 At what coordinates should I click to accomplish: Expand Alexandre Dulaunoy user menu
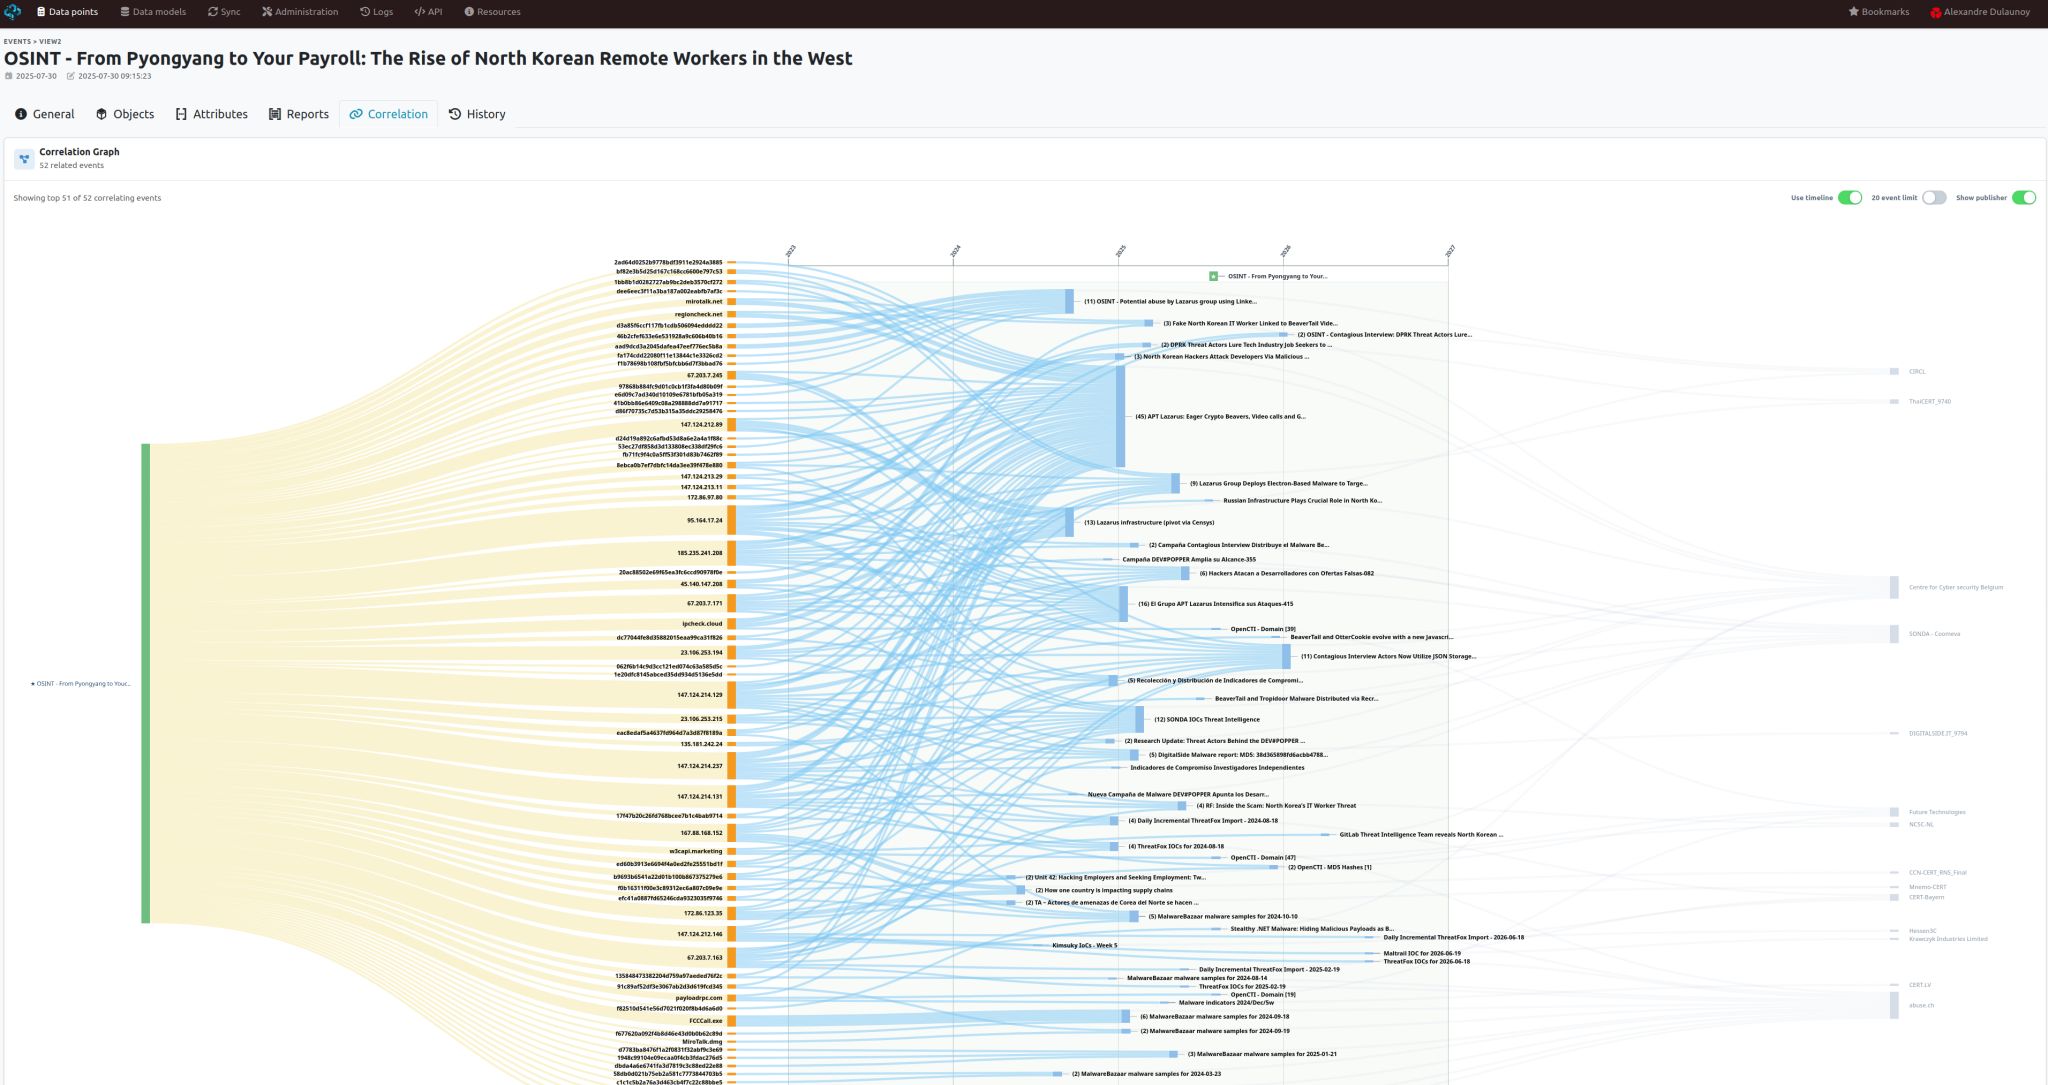click(x=1987, y=12)
